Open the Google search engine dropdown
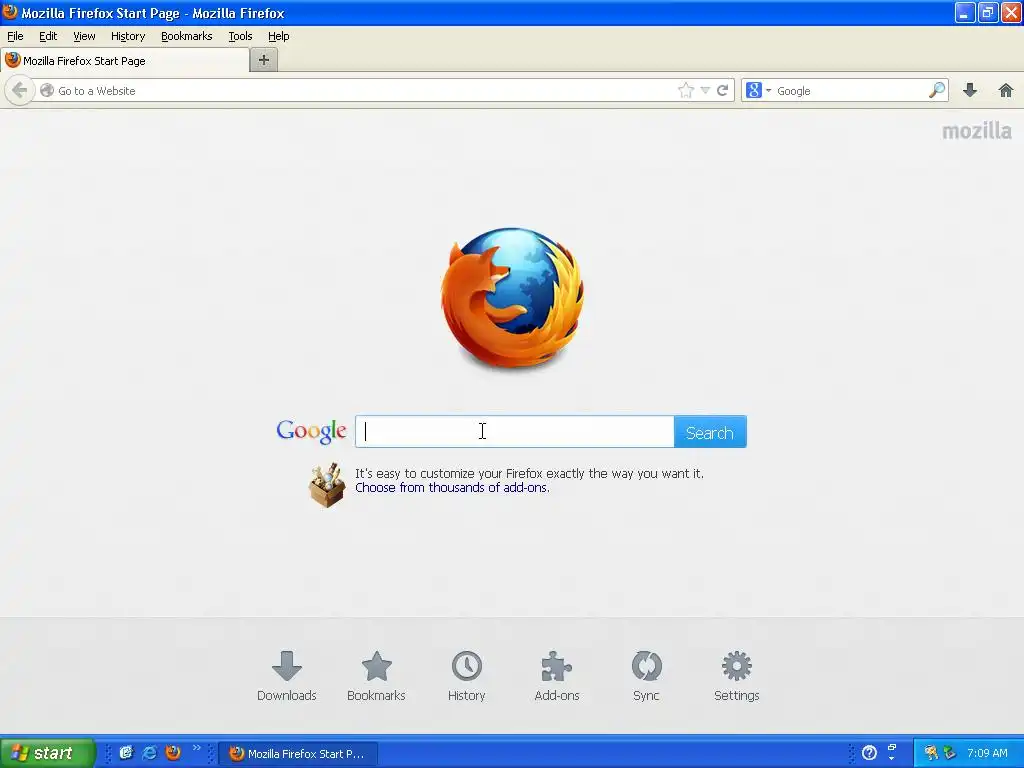Image resolution: width=1024 pixels, height=768 pixels. pyautogui.click(x=758, y=90)
